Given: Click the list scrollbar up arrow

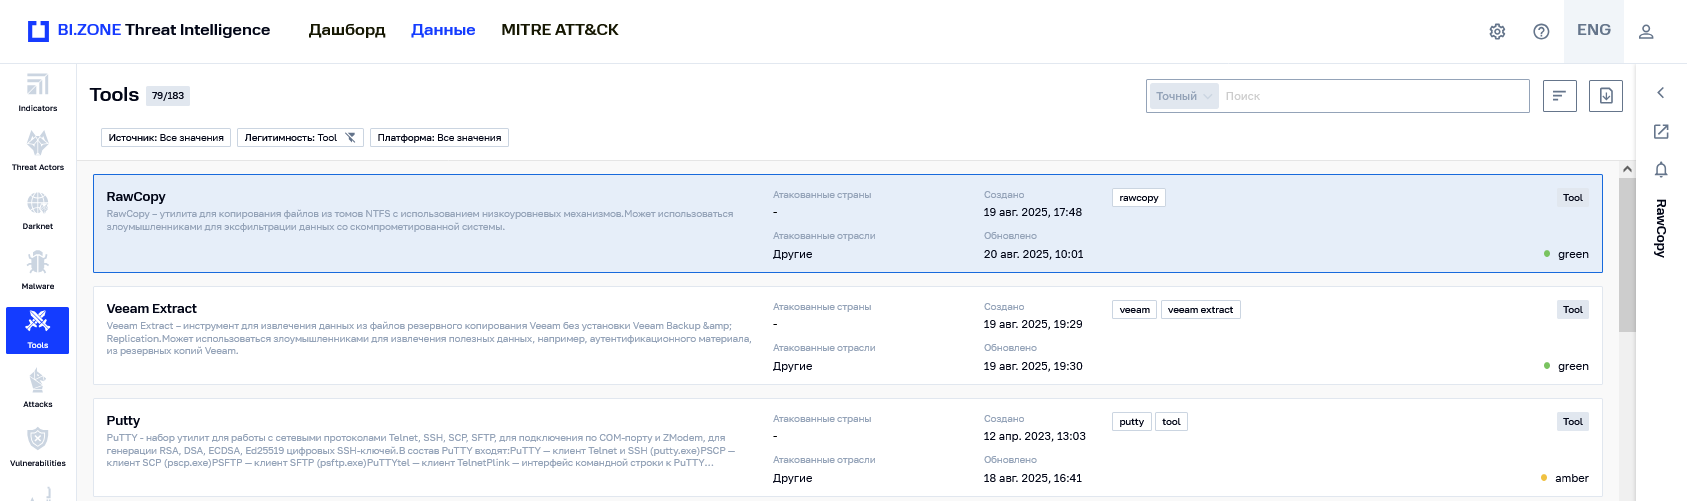Looking at the screenshot, I should 1627,170.
